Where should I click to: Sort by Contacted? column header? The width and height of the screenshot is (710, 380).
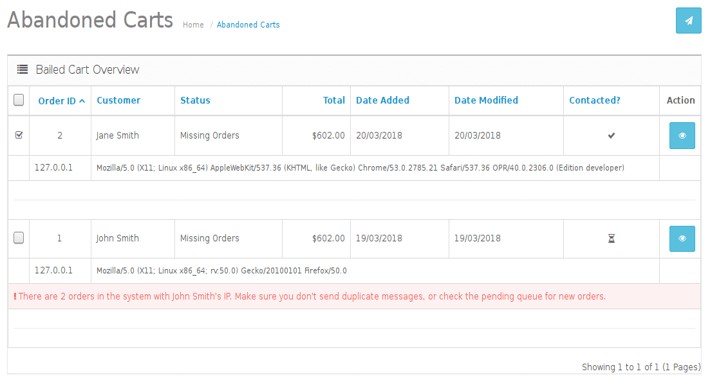[595, 100]
